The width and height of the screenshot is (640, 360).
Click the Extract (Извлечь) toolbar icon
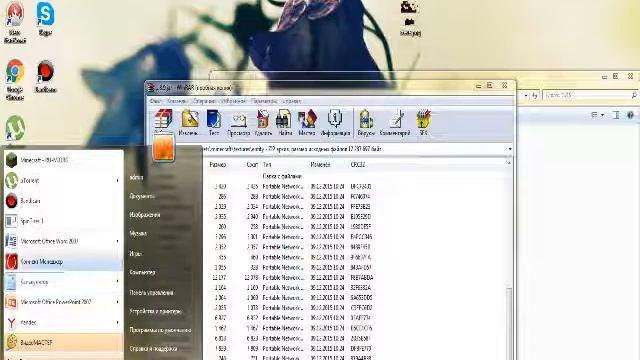pyautogui.click(x=190, y=122)
